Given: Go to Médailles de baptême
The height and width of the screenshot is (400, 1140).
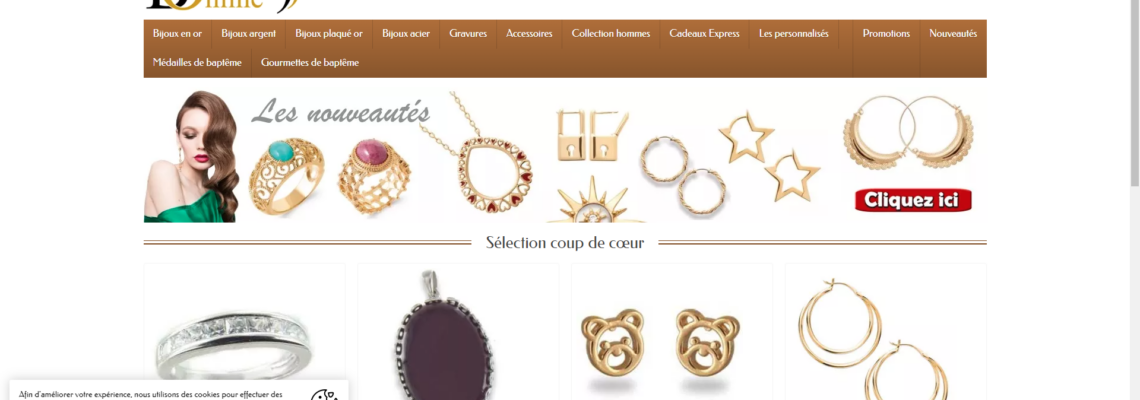Looking at the screenshot, I should (x=197, y=63).
